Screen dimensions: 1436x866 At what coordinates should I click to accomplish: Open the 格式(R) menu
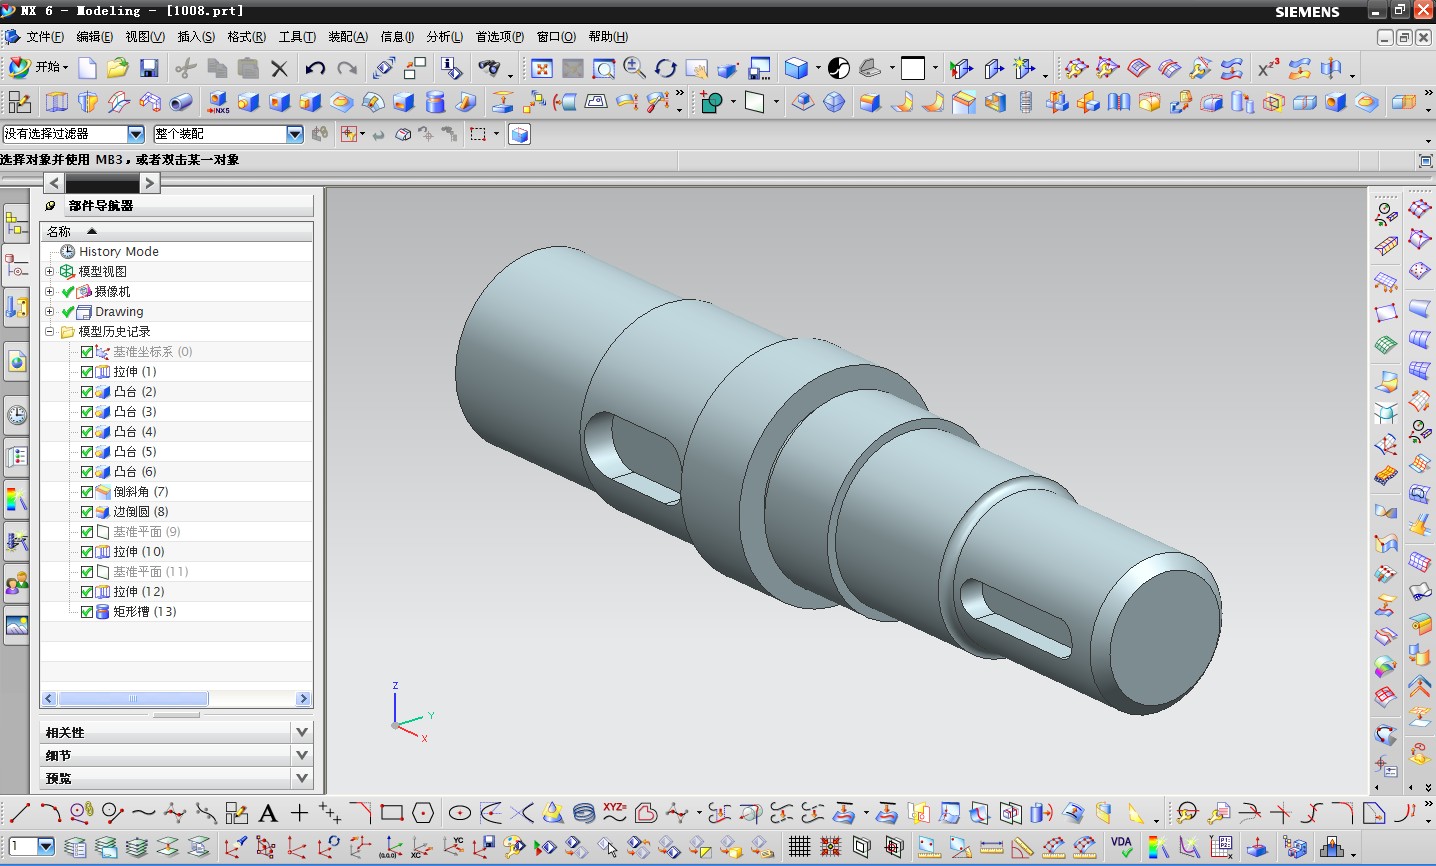coord(247,37)
